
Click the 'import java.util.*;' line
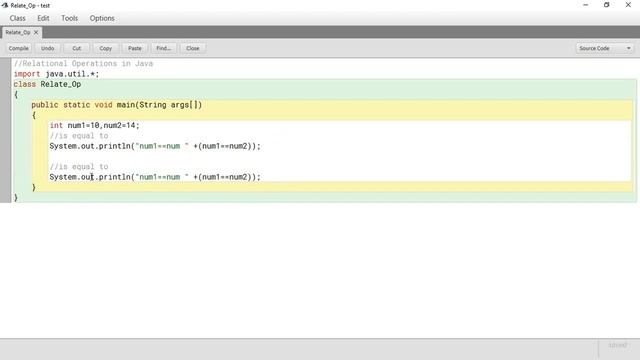(56, 74)
